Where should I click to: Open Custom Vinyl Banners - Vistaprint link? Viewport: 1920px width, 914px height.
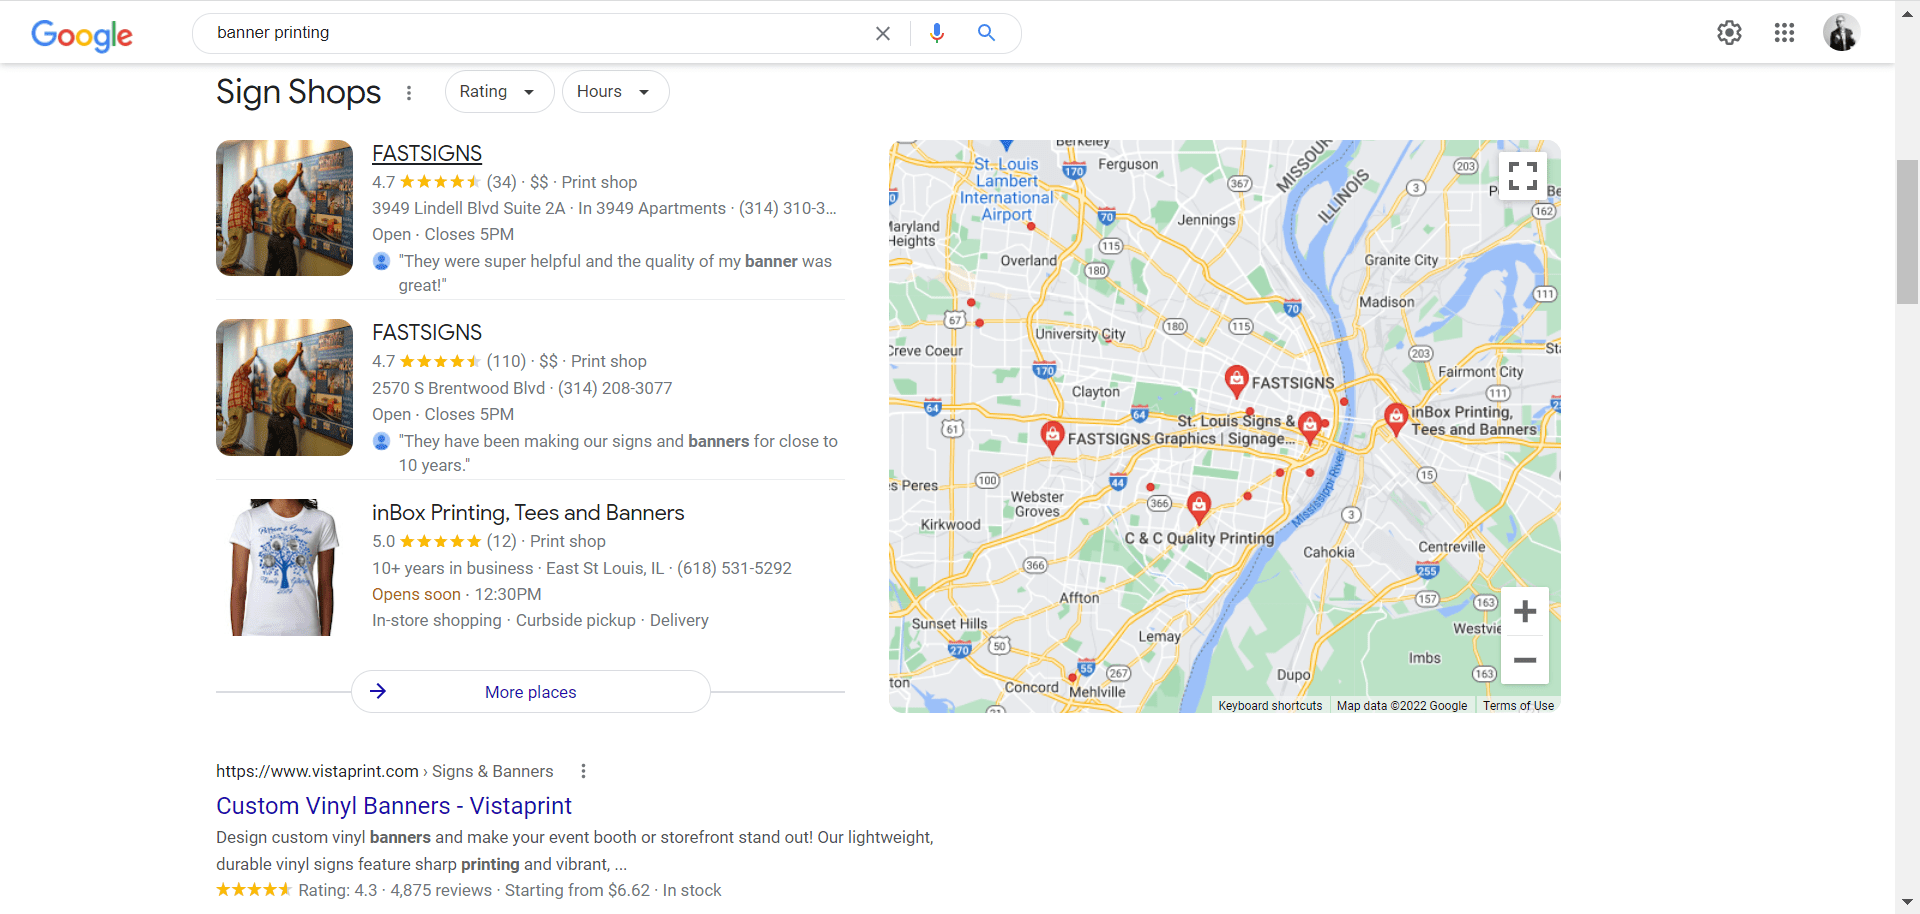pyautogui.click(x=394, y=806)
